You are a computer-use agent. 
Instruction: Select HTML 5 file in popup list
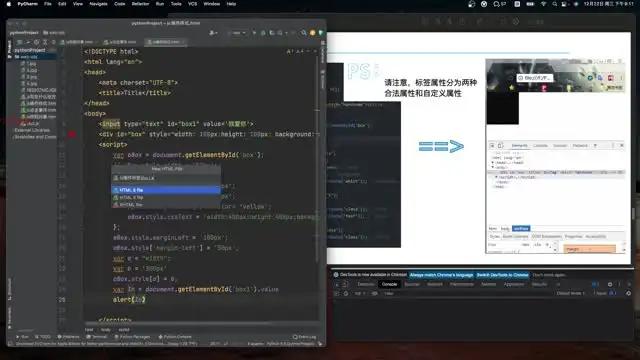(166, 190)
